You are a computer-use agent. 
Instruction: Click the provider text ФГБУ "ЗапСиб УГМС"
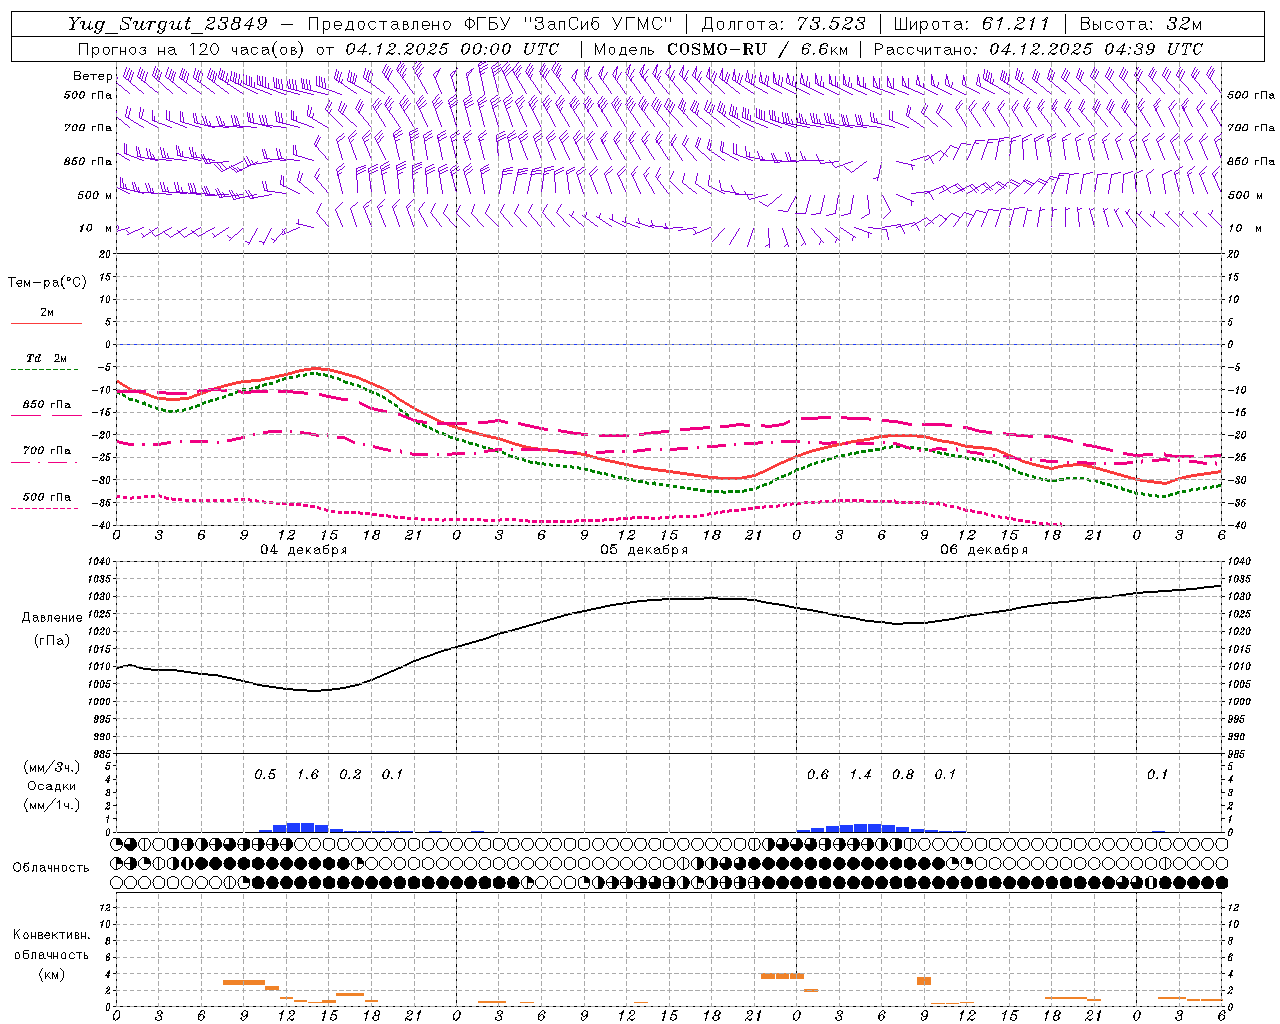pos(569,24)
